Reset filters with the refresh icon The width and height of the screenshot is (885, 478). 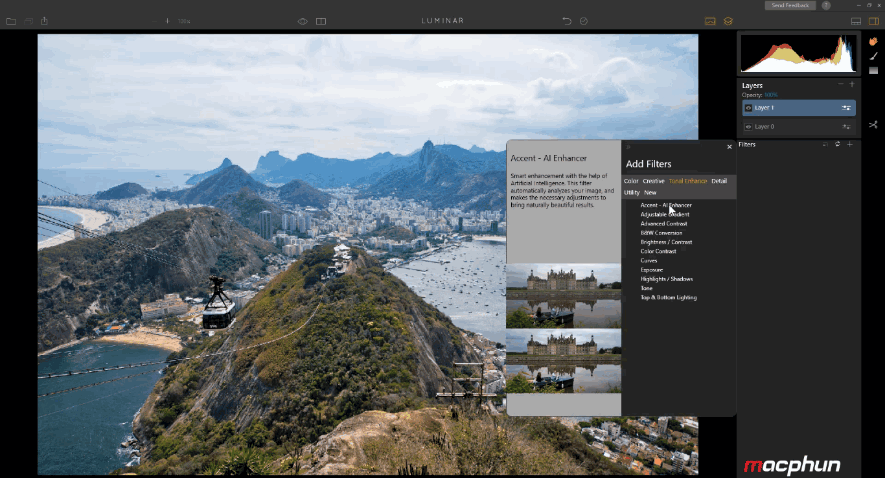(x=838, y=144)
